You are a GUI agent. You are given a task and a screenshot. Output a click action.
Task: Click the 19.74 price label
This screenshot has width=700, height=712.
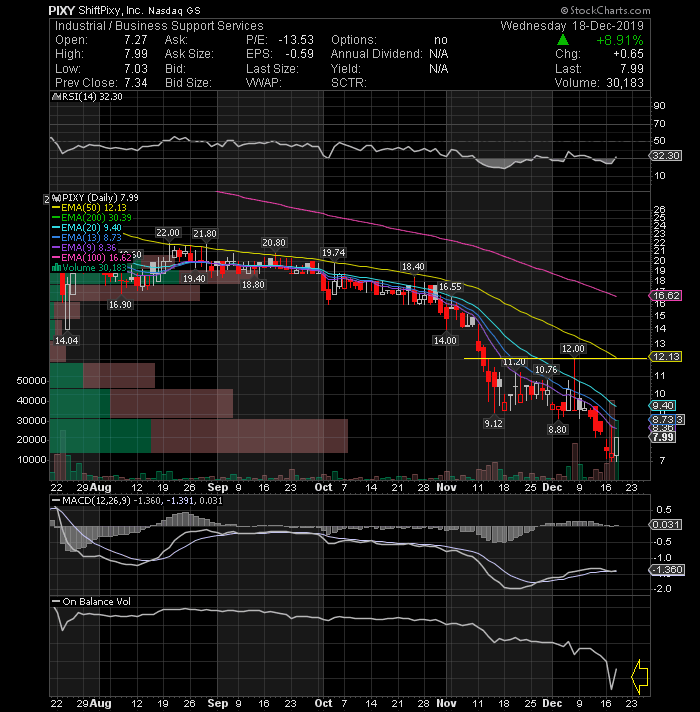pyautogui.click(x=334, y=252)
